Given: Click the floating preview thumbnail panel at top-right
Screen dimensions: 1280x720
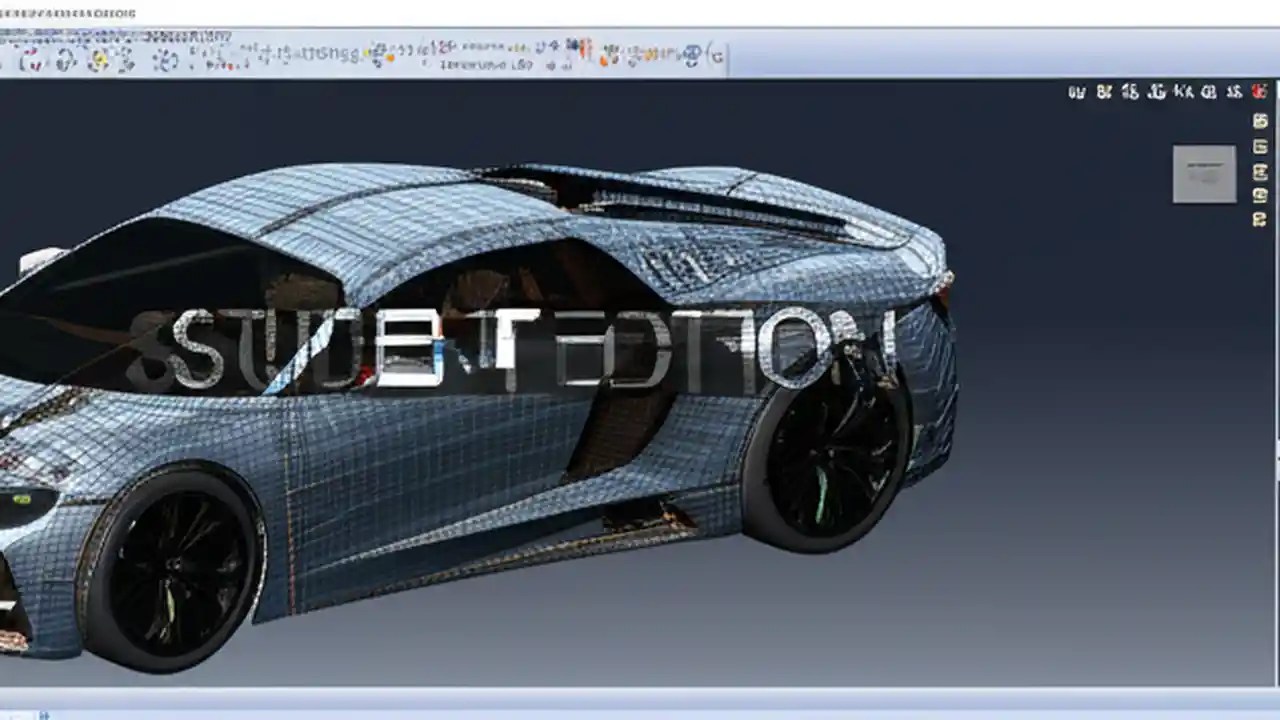Looking at the screenshot, I should coord(1204,172).
